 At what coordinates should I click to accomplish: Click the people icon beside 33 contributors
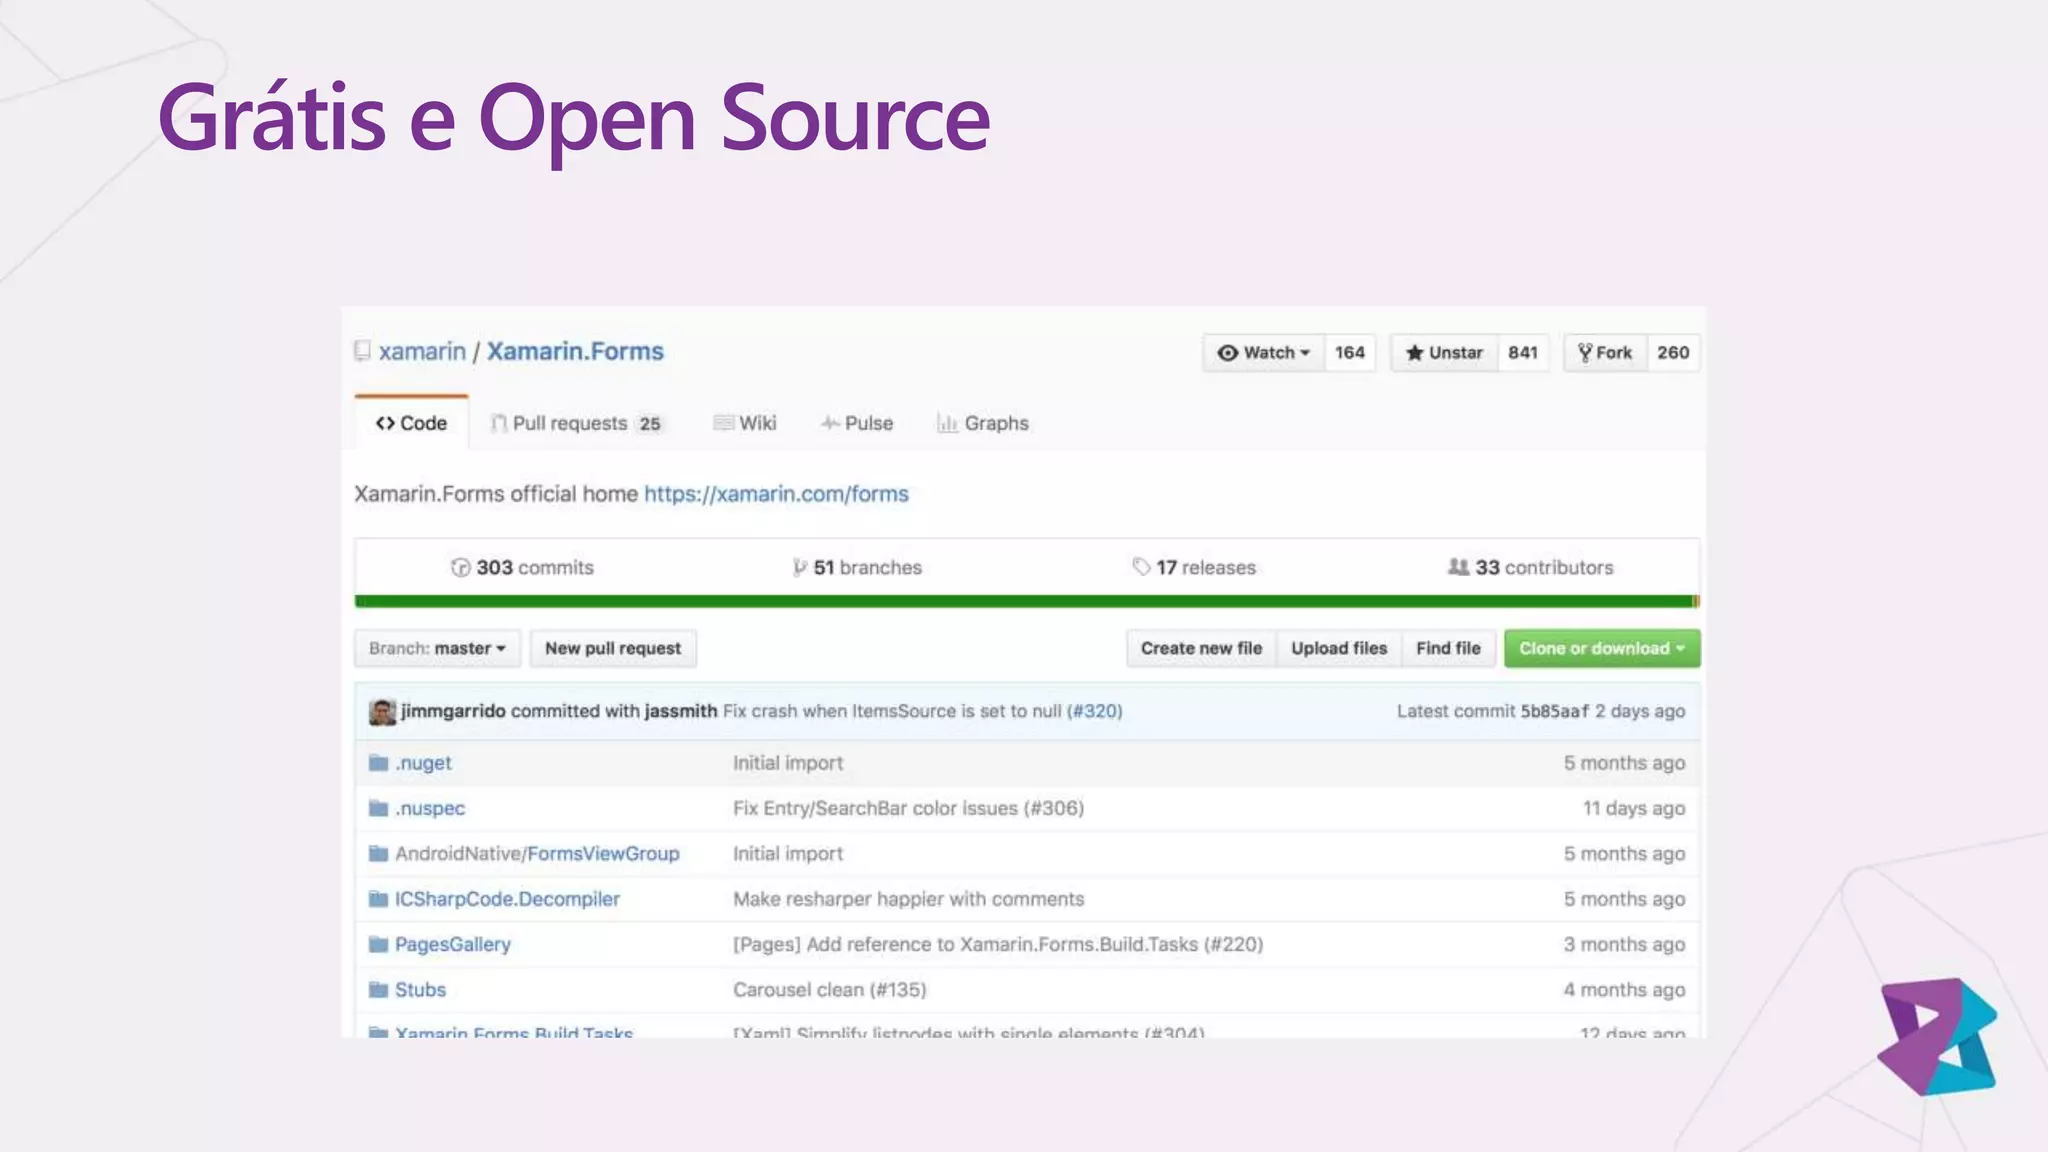[x=1459, y=567]
